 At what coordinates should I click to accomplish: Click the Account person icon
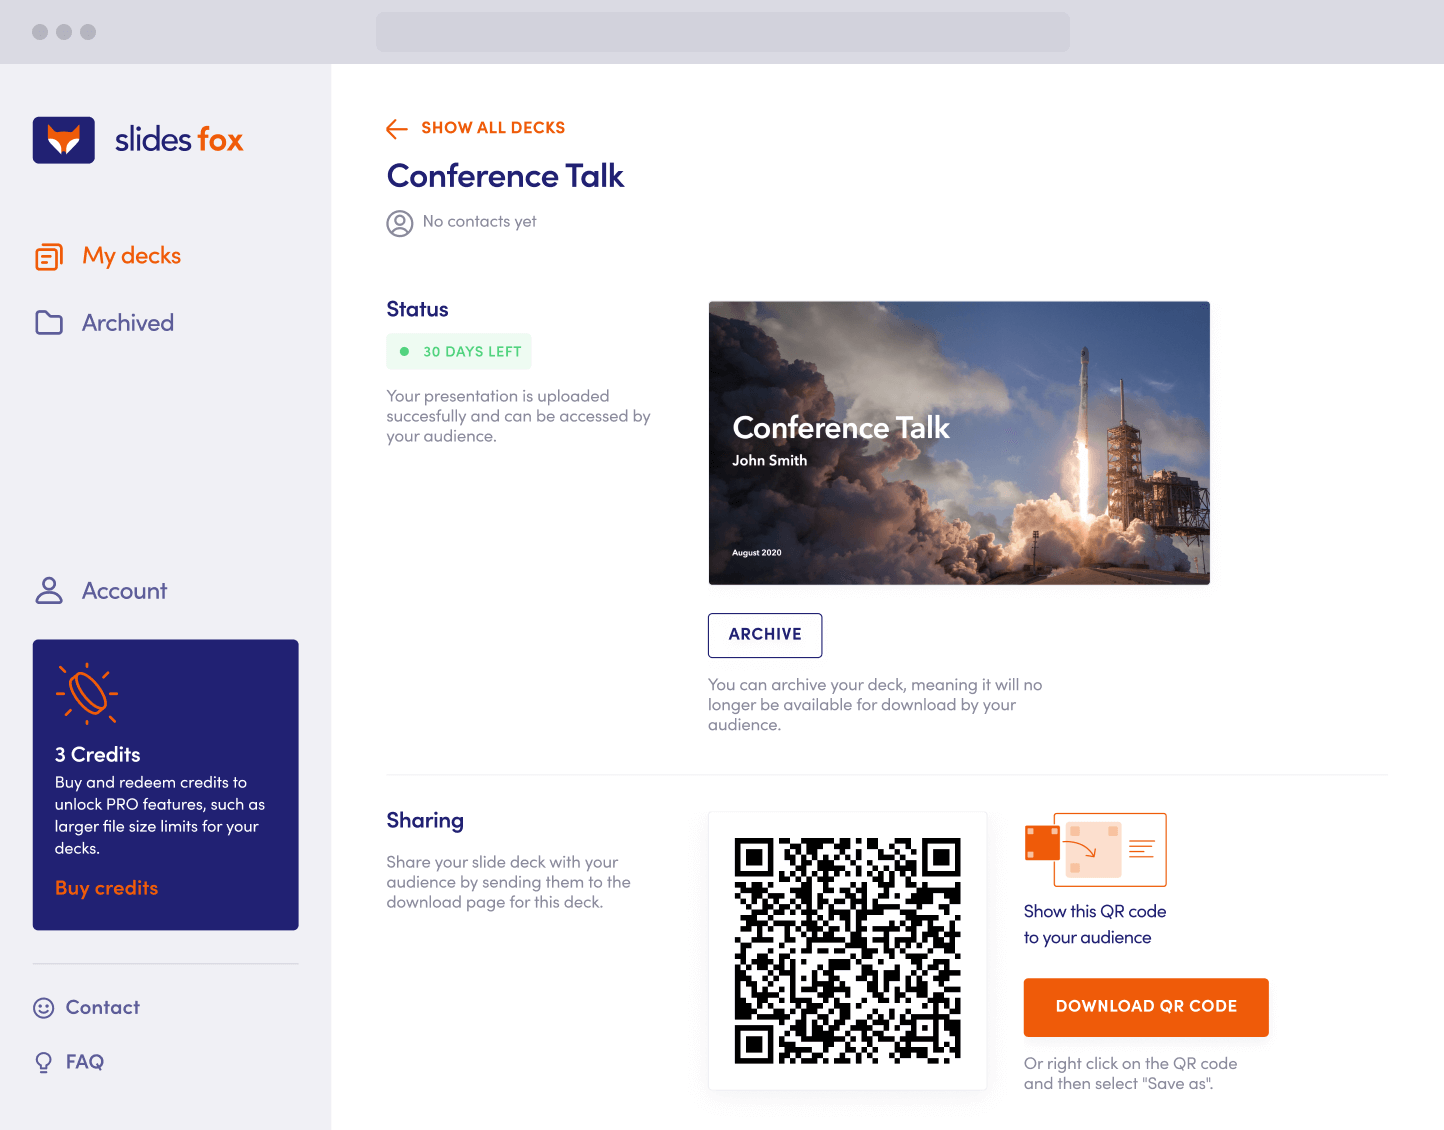49,591
